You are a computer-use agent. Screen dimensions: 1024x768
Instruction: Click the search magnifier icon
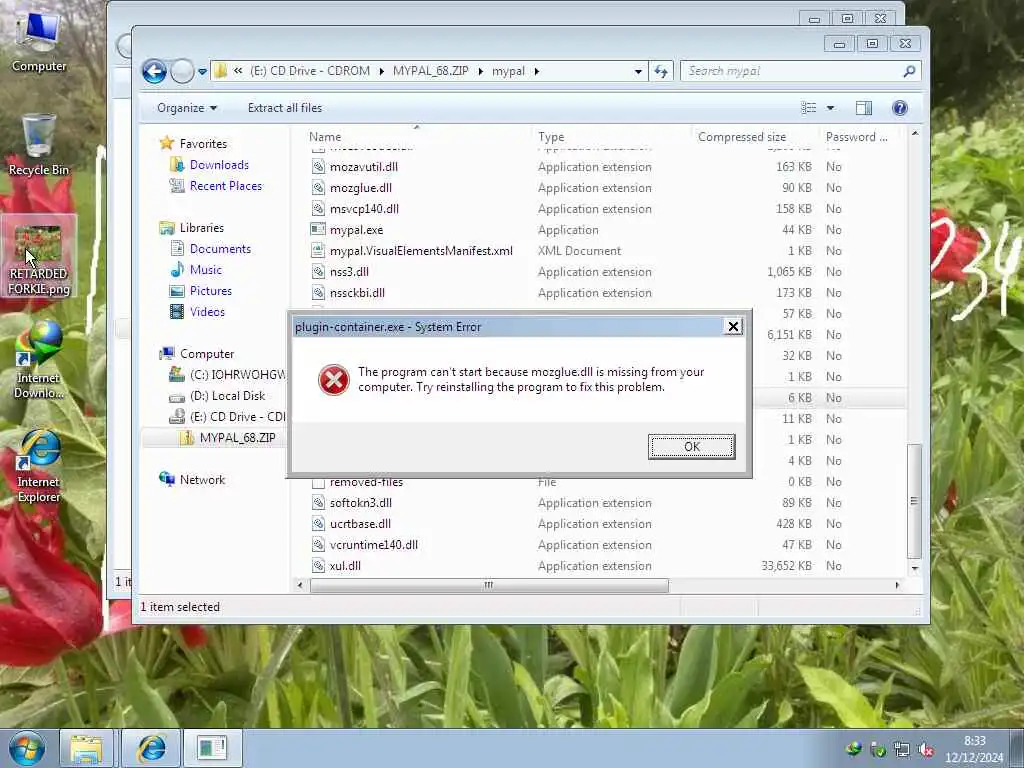point(909,71)
